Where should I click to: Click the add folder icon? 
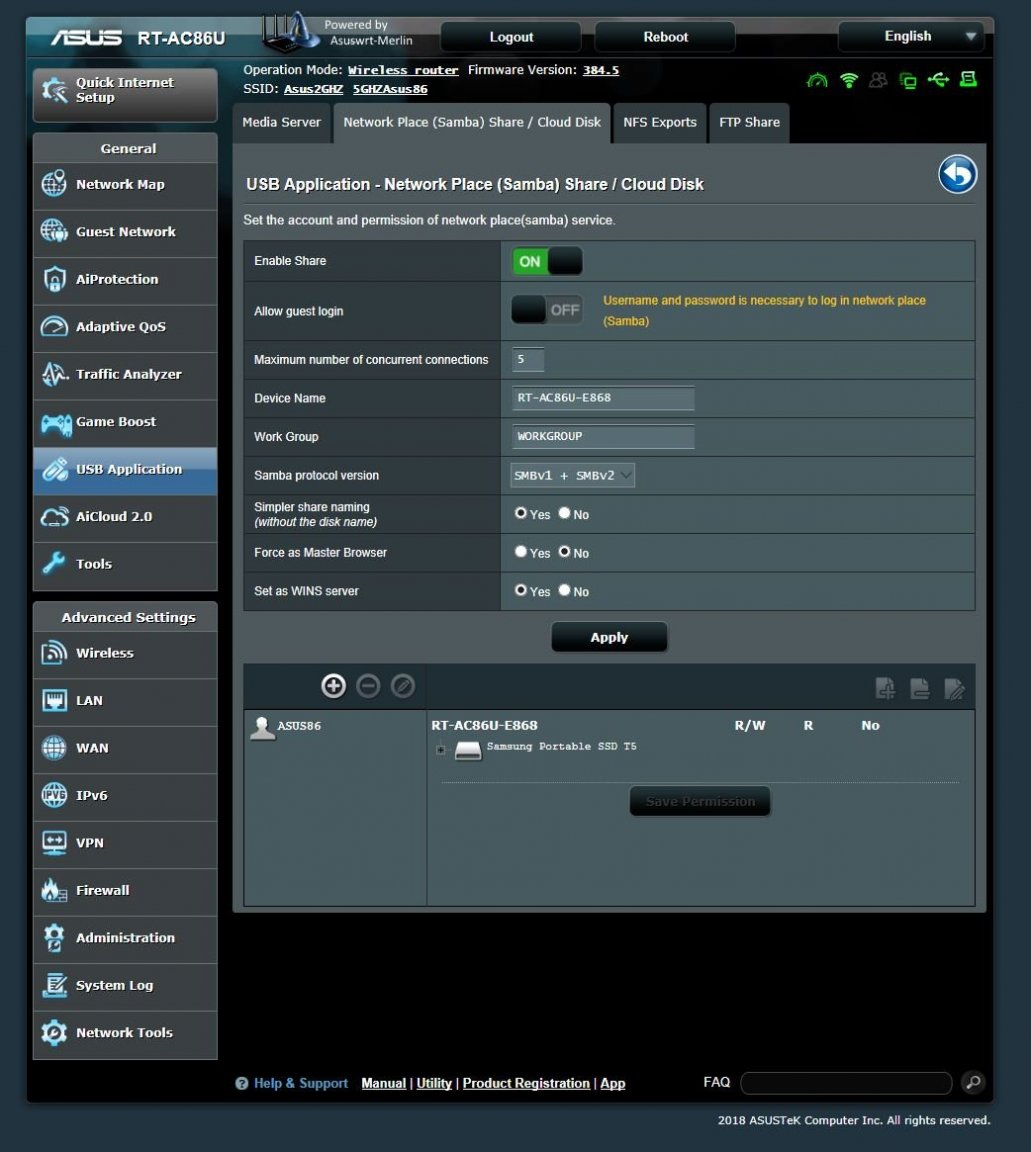tap(885, 688)
